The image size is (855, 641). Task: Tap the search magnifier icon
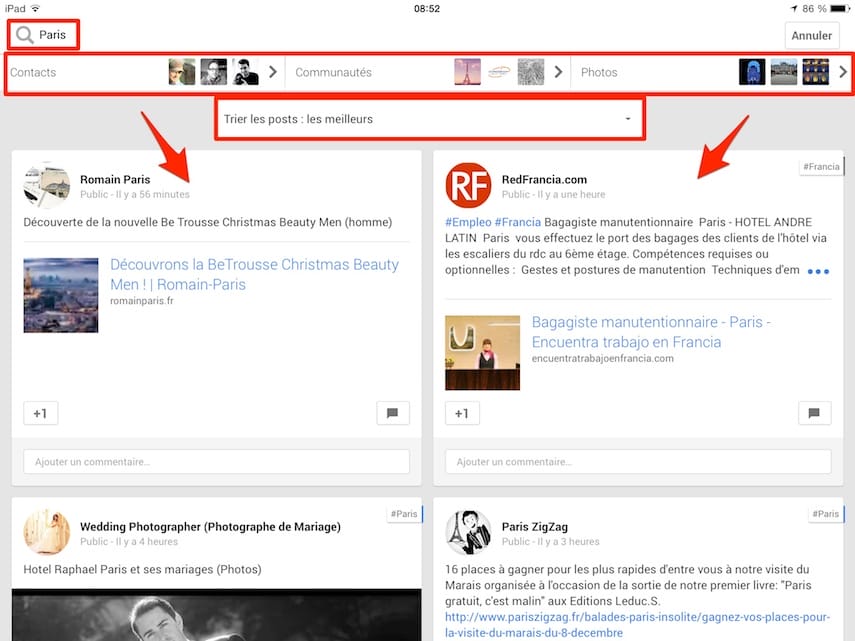tap(25, 35)
